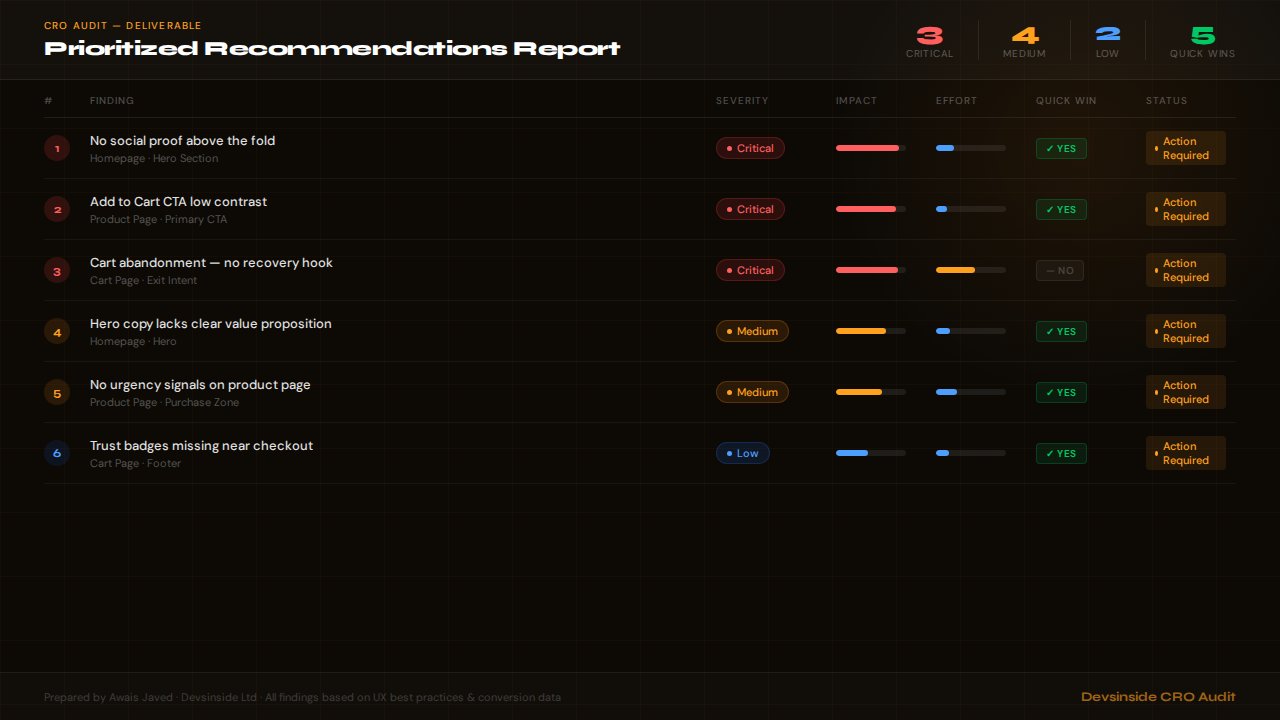Click the Status column header
Viewport: 1280px width, 720px height.
point(1166,101)
